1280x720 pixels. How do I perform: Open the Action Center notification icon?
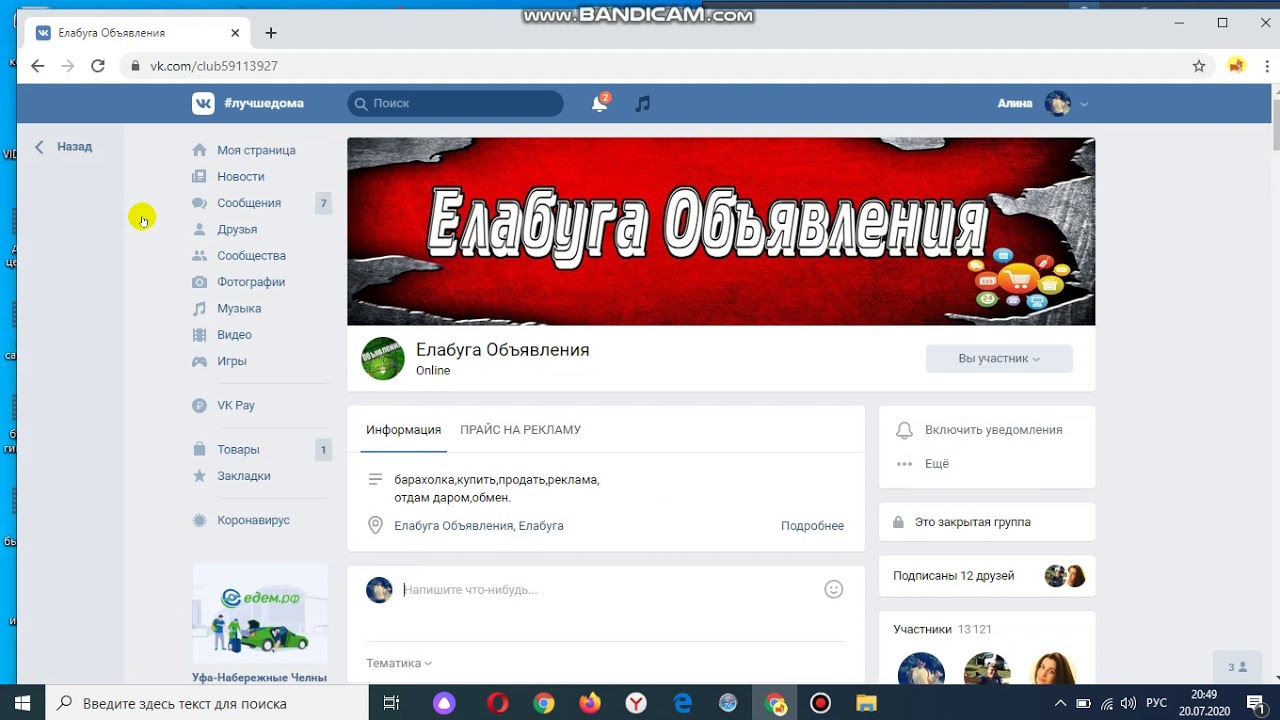(x=1255, y=703)
